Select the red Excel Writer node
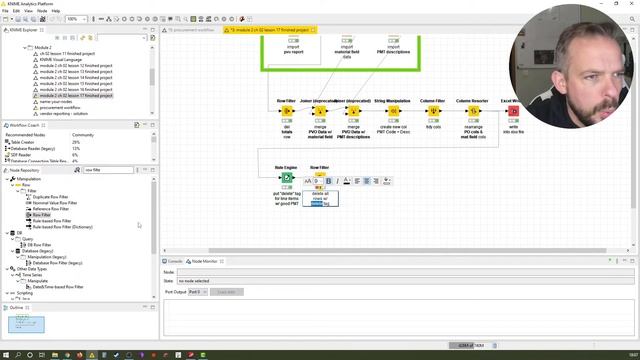Image resolution: width=640 pixels, height=360 pixels. [513, 111]
